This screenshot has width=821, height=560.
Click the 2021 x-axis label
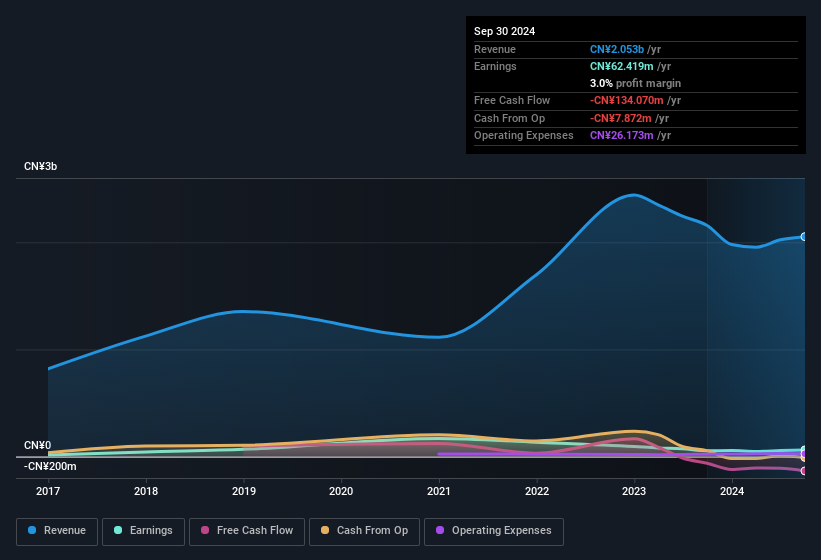point(439,491)
